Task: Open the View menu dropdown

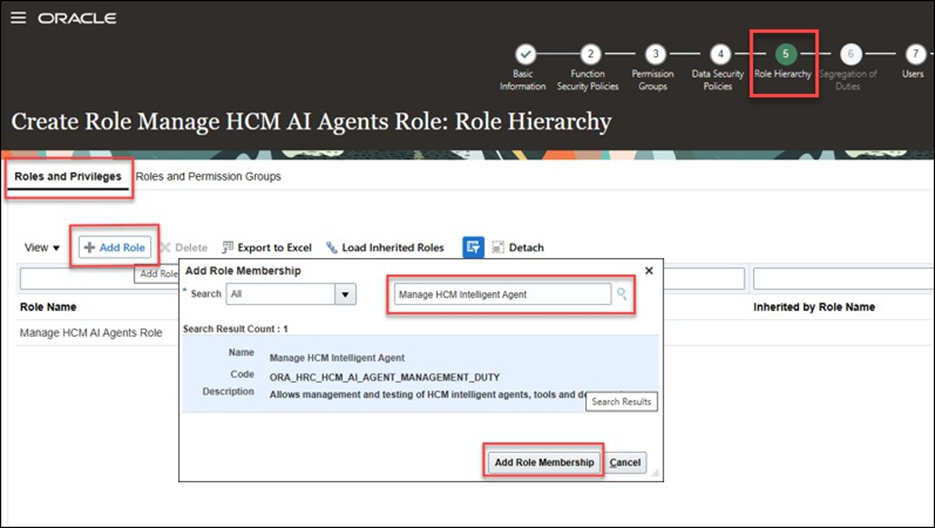Action: pos(42,247)
